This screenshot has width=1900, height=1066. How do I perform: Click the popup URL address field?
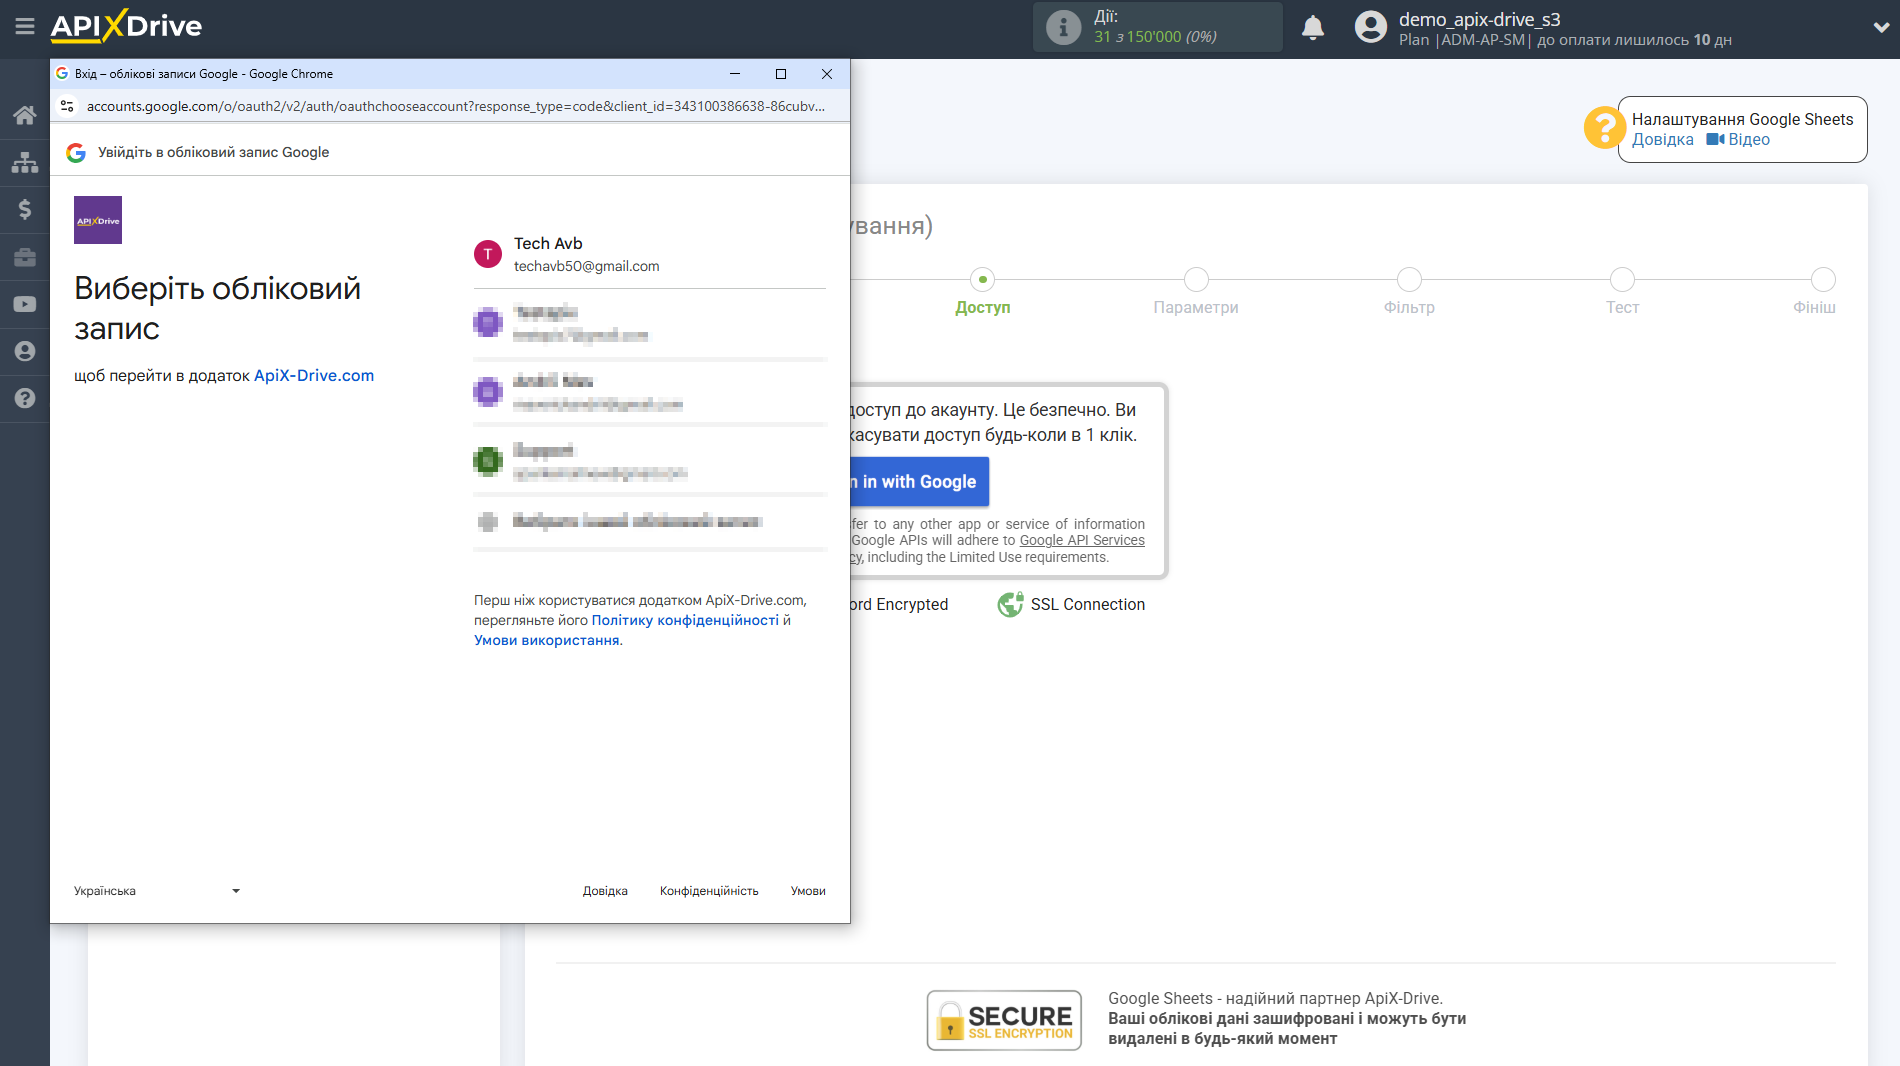pyautogui.click(x=455, y=106)
